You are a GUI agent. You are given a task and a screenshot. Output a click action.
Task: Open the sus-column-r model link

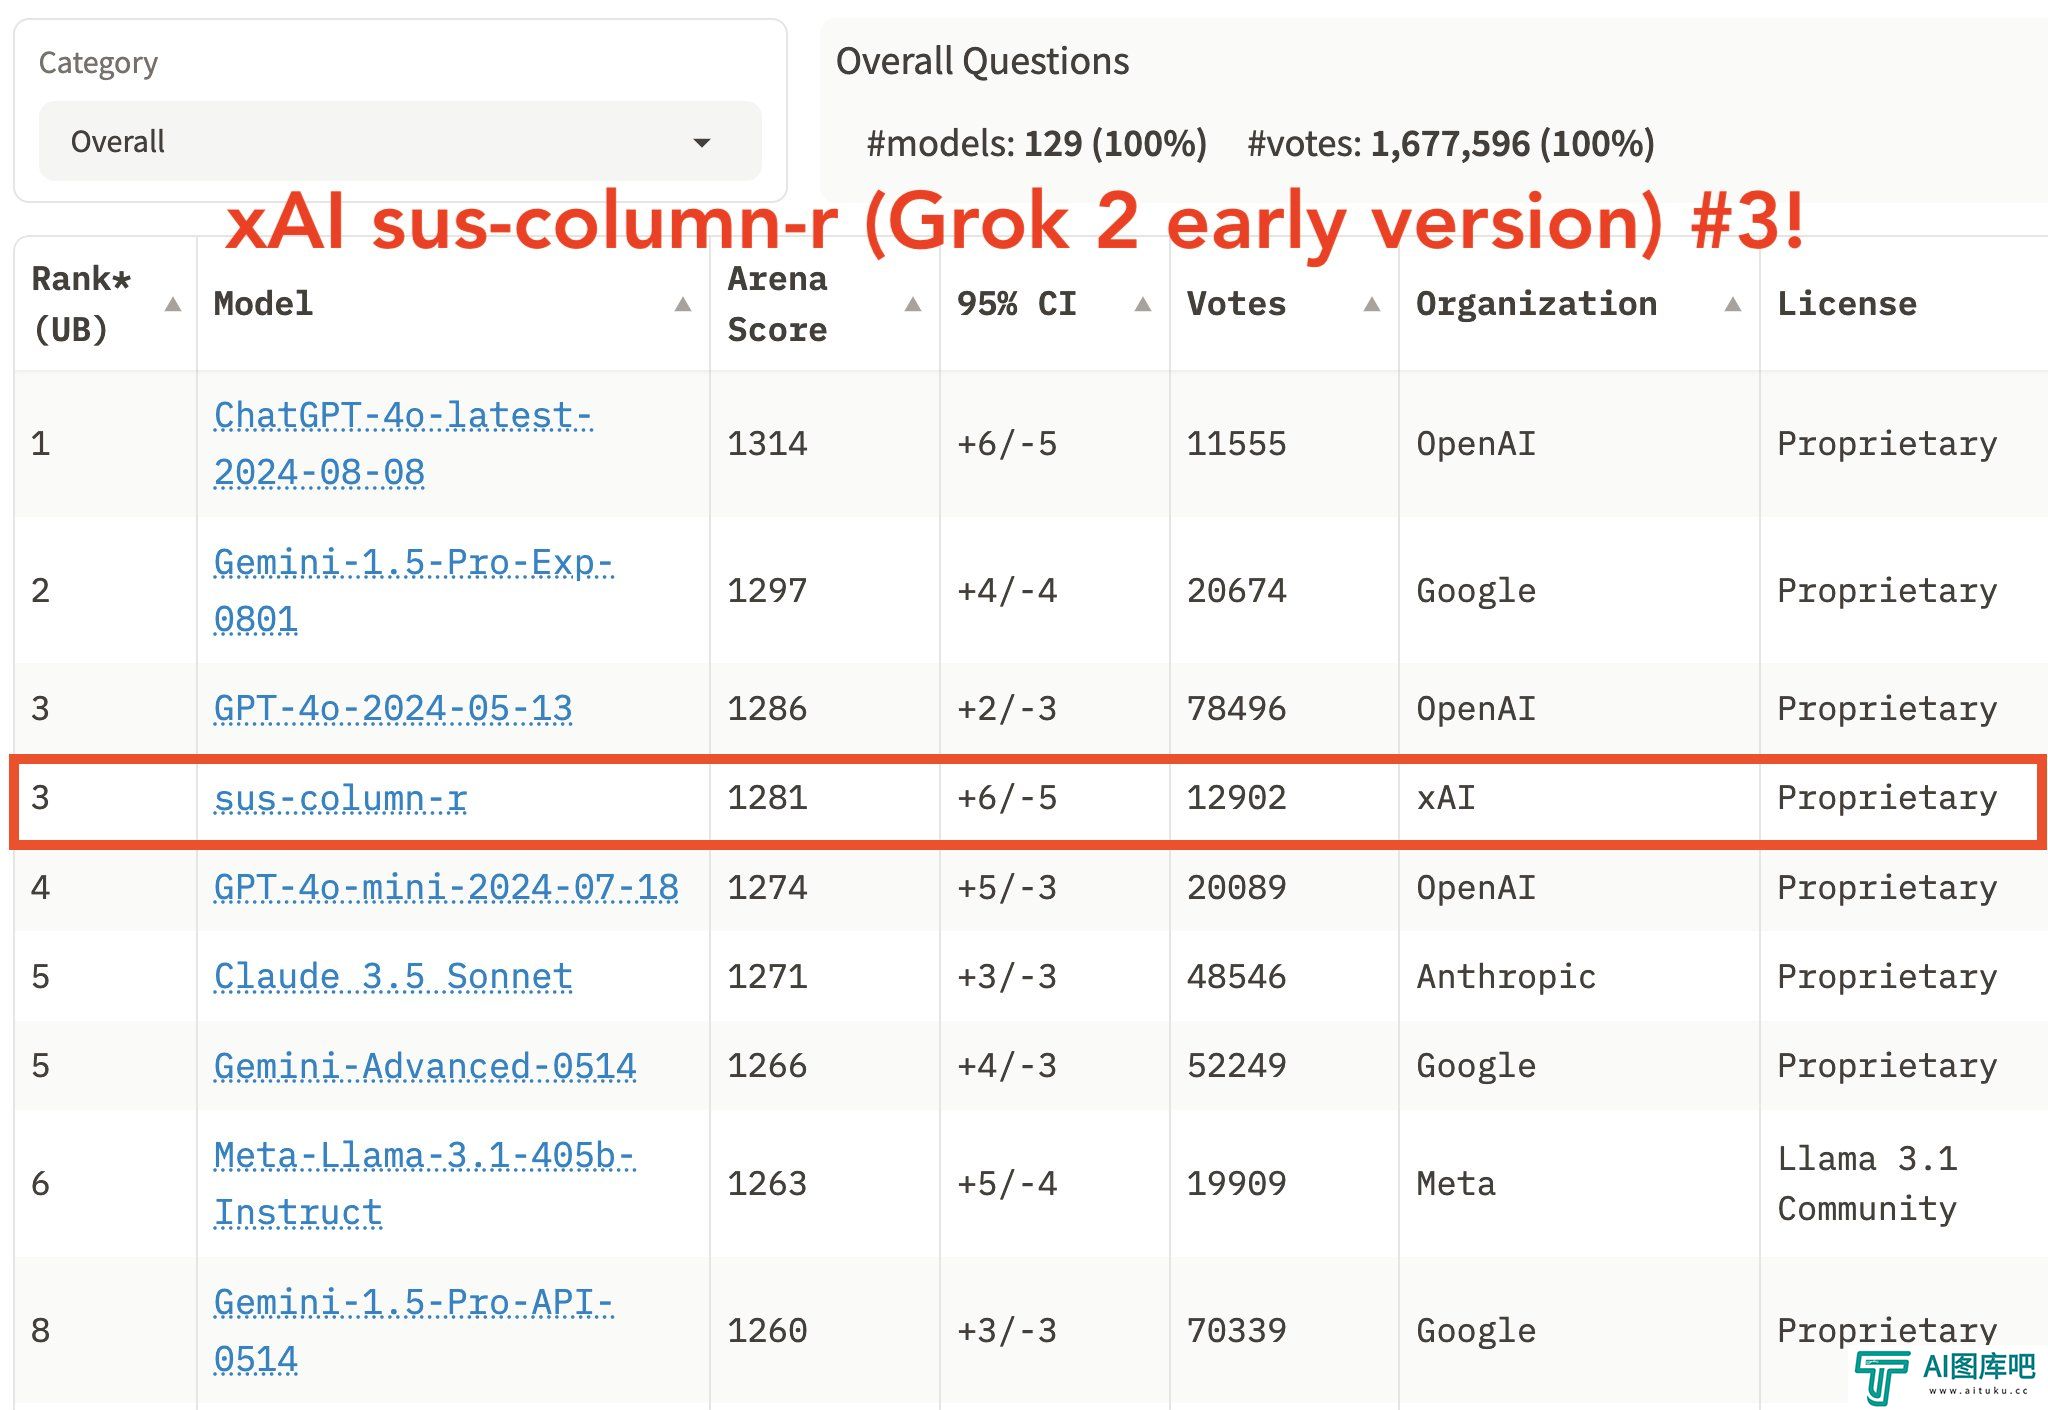tap(340, 798)
